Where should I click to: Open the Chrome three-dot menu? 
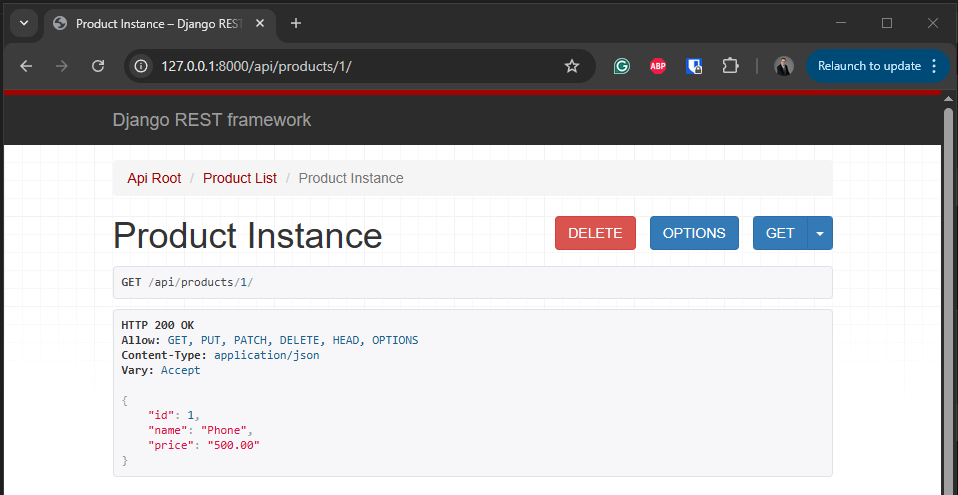point(934,66)
